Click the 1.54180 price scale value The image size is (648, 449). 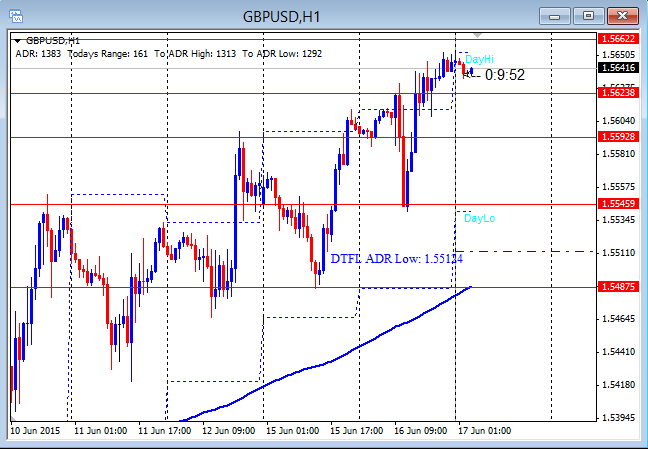click(619, 385)
